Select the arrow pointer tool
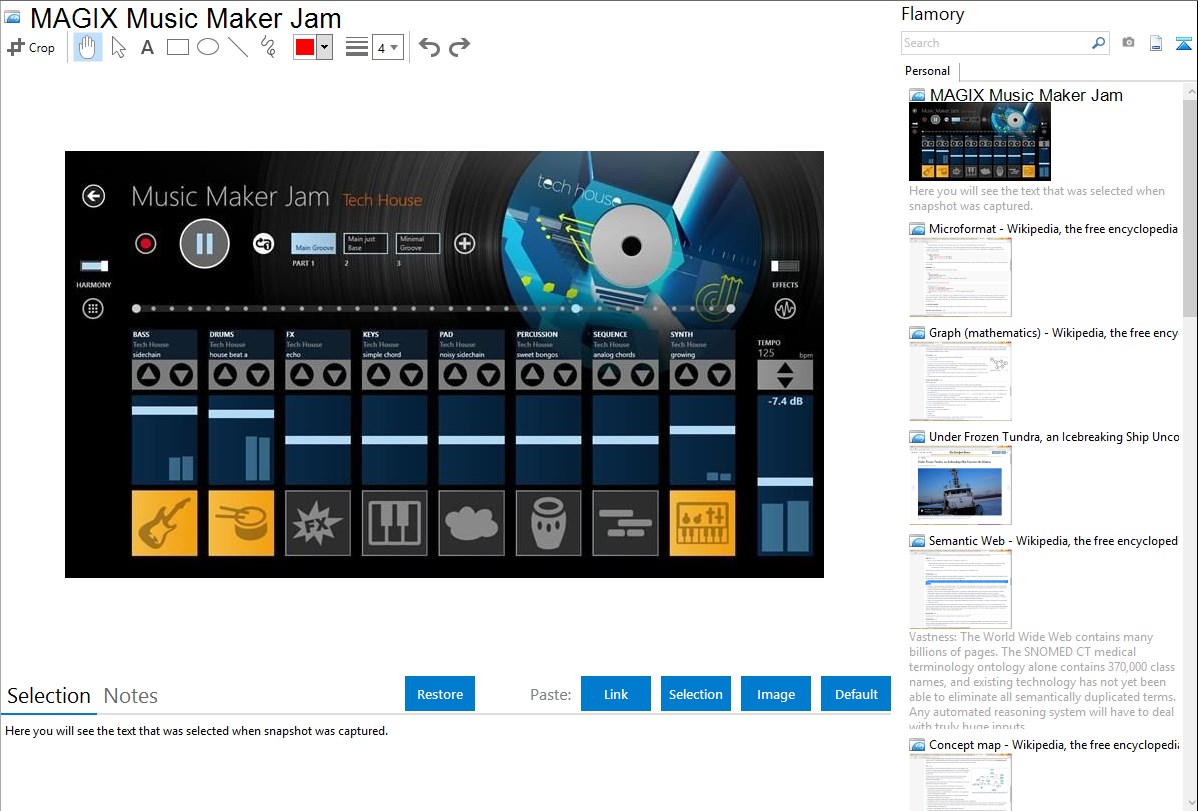The image size is (1198, 811). point(118,47)
